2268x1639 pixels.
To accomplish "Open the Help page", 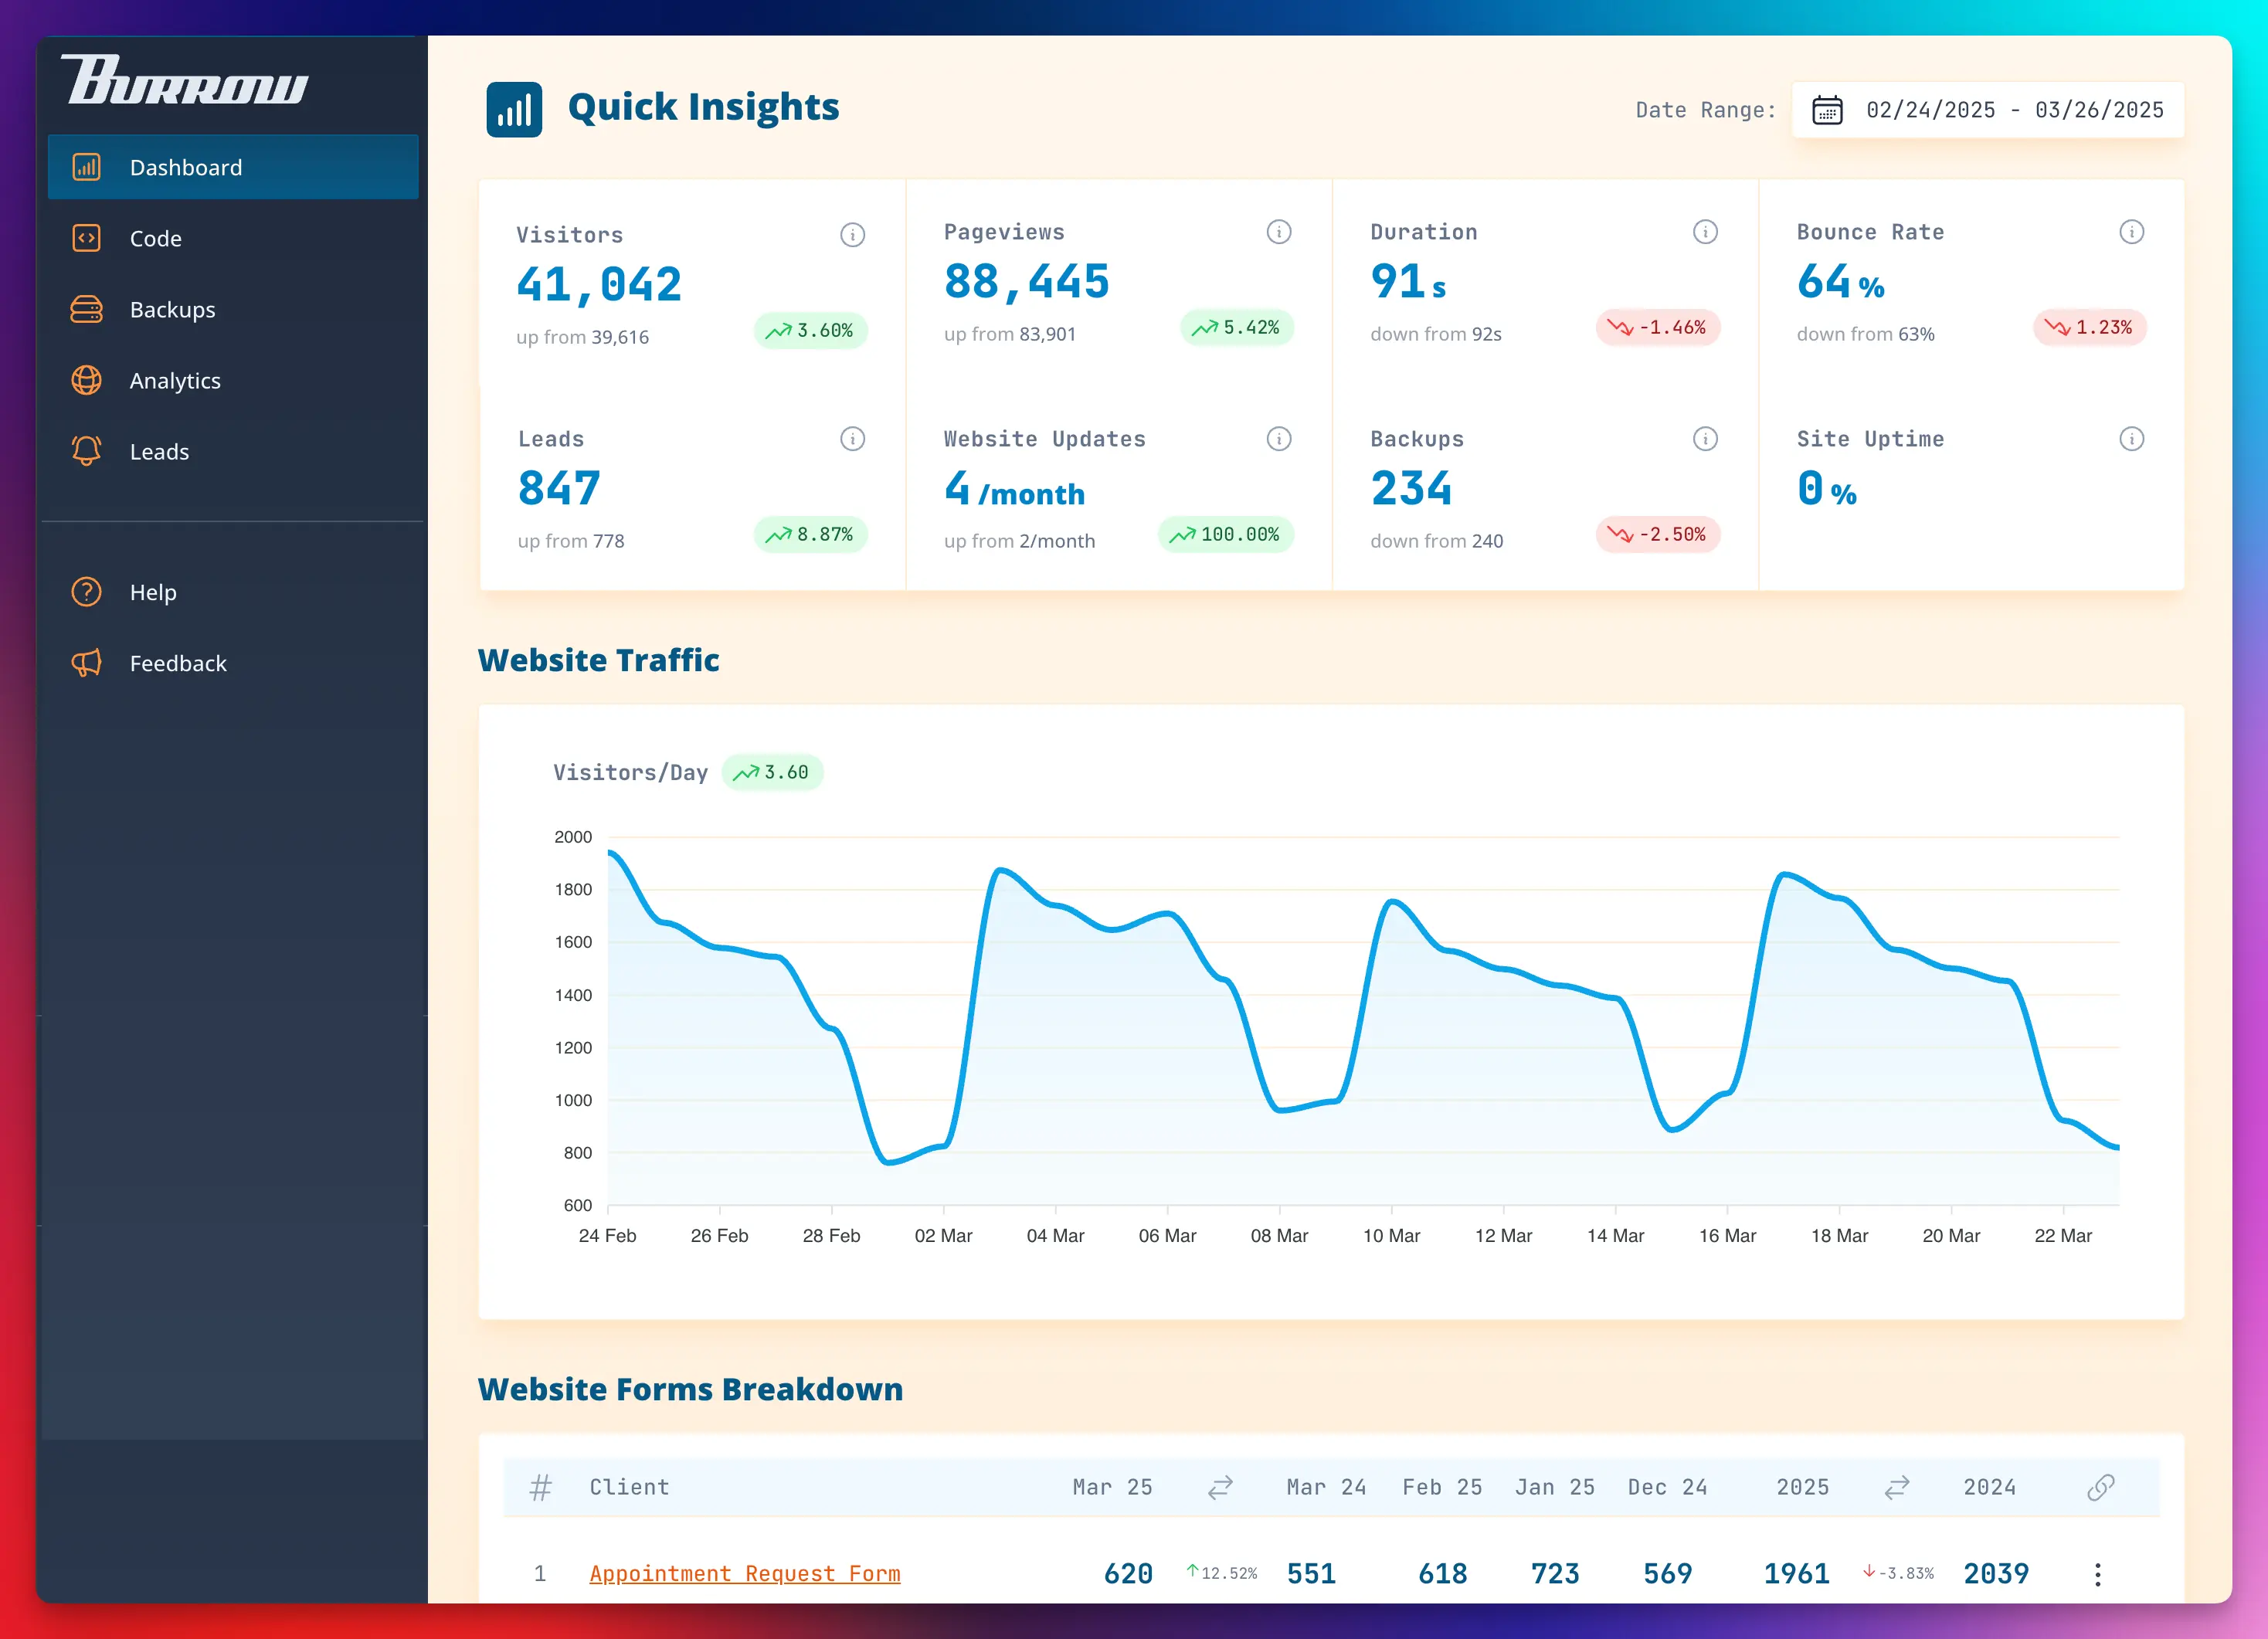I will click(x=233, y=592).
